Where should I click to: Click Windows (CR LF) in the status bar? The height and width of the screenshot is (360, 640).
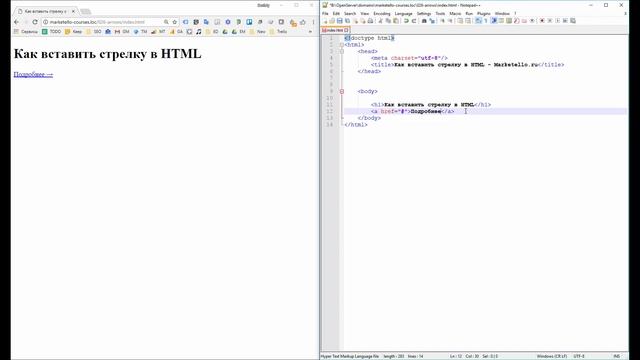[551, 356]
